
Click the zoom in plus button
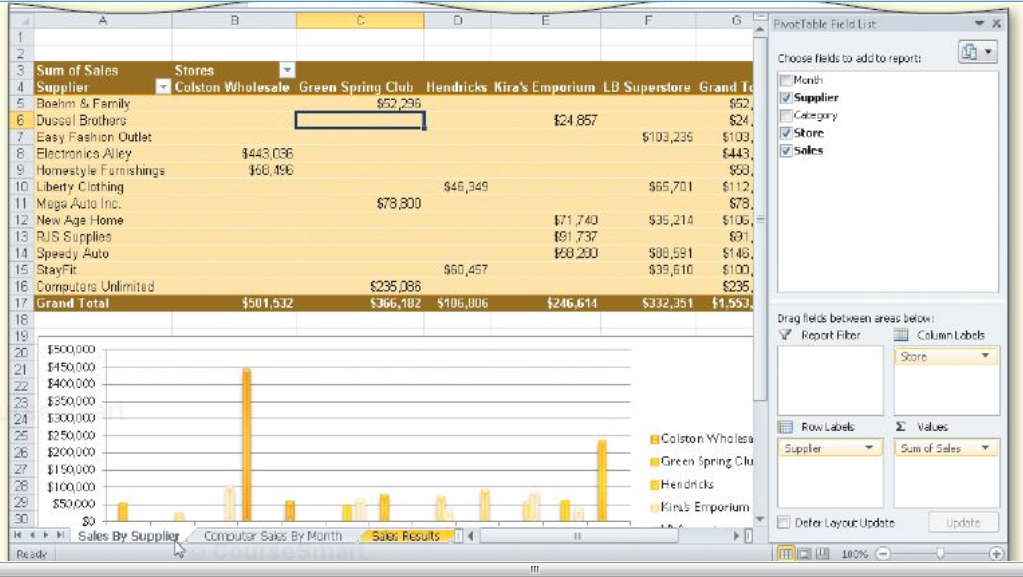click(x=996, y=554)
